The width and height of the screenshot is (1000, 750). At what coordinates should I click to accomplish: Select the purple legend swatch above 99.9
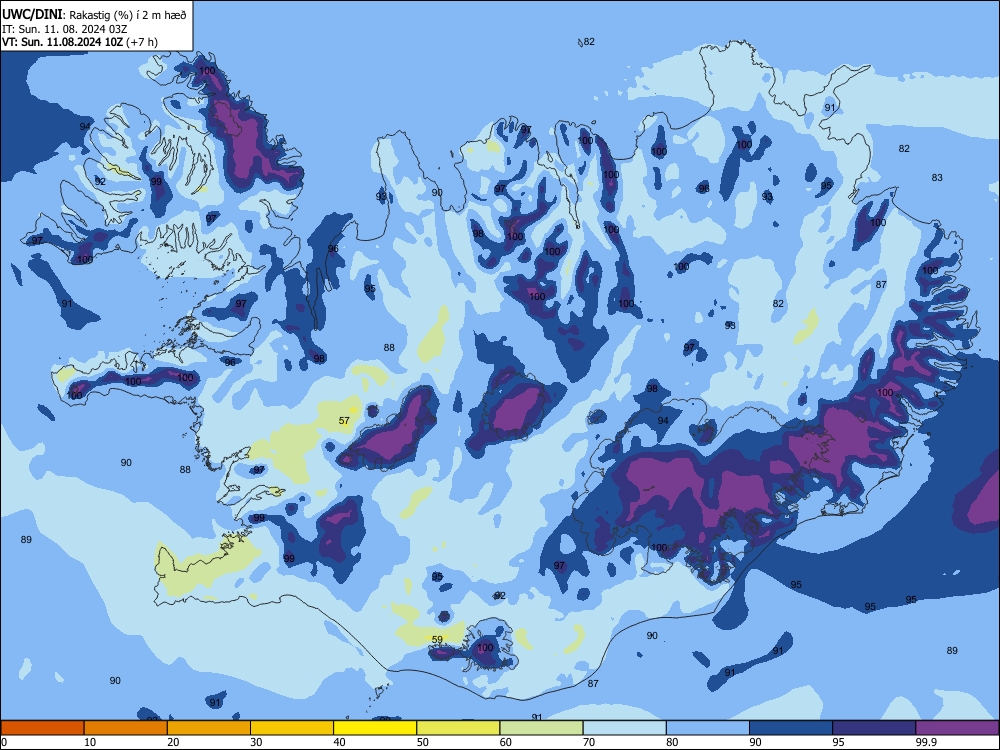tap(957, 728)
